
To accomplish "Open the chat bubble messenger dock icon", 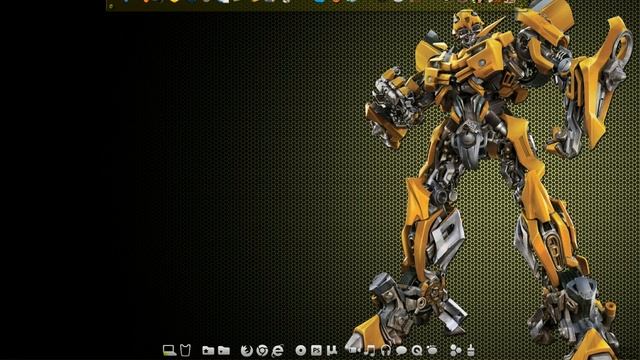I will 401,350.
